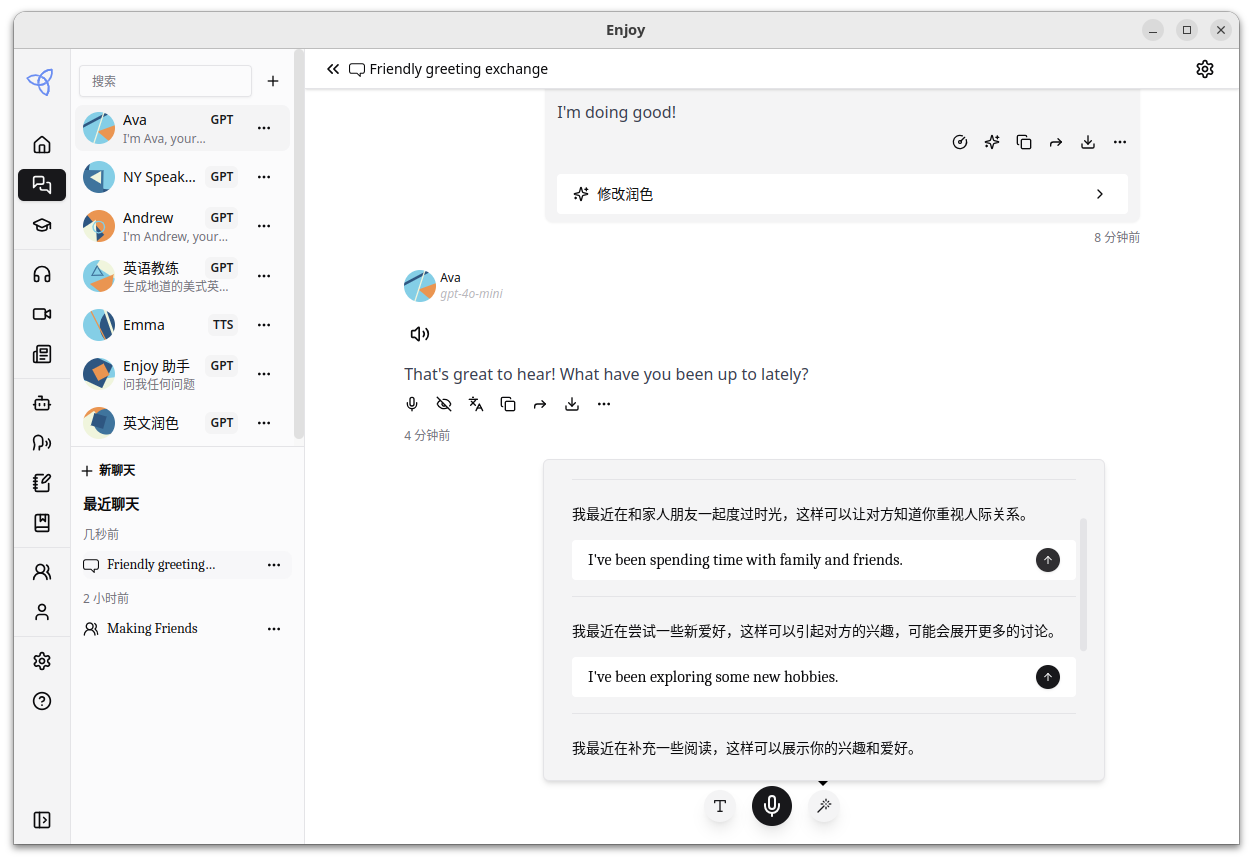Open the notes/writing icon in sidebar
Image resolution: width=1253 pixels, height=861 pixels.
coord(41,482)
